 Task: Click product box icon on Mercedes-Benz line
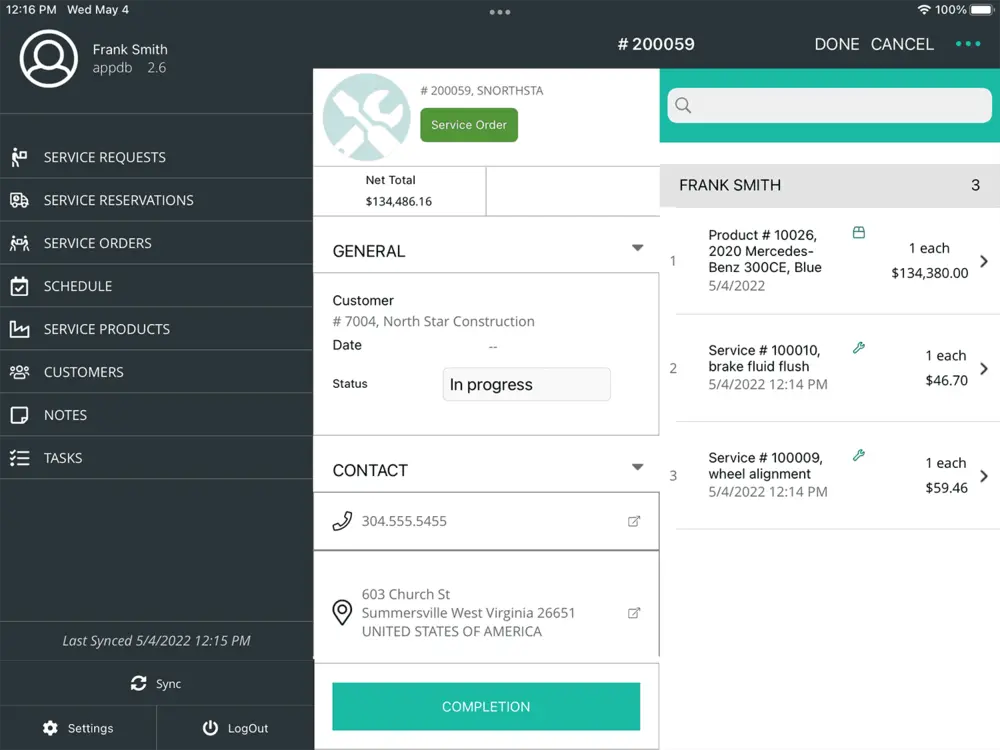pyautogui.click(x=859, y=232)
